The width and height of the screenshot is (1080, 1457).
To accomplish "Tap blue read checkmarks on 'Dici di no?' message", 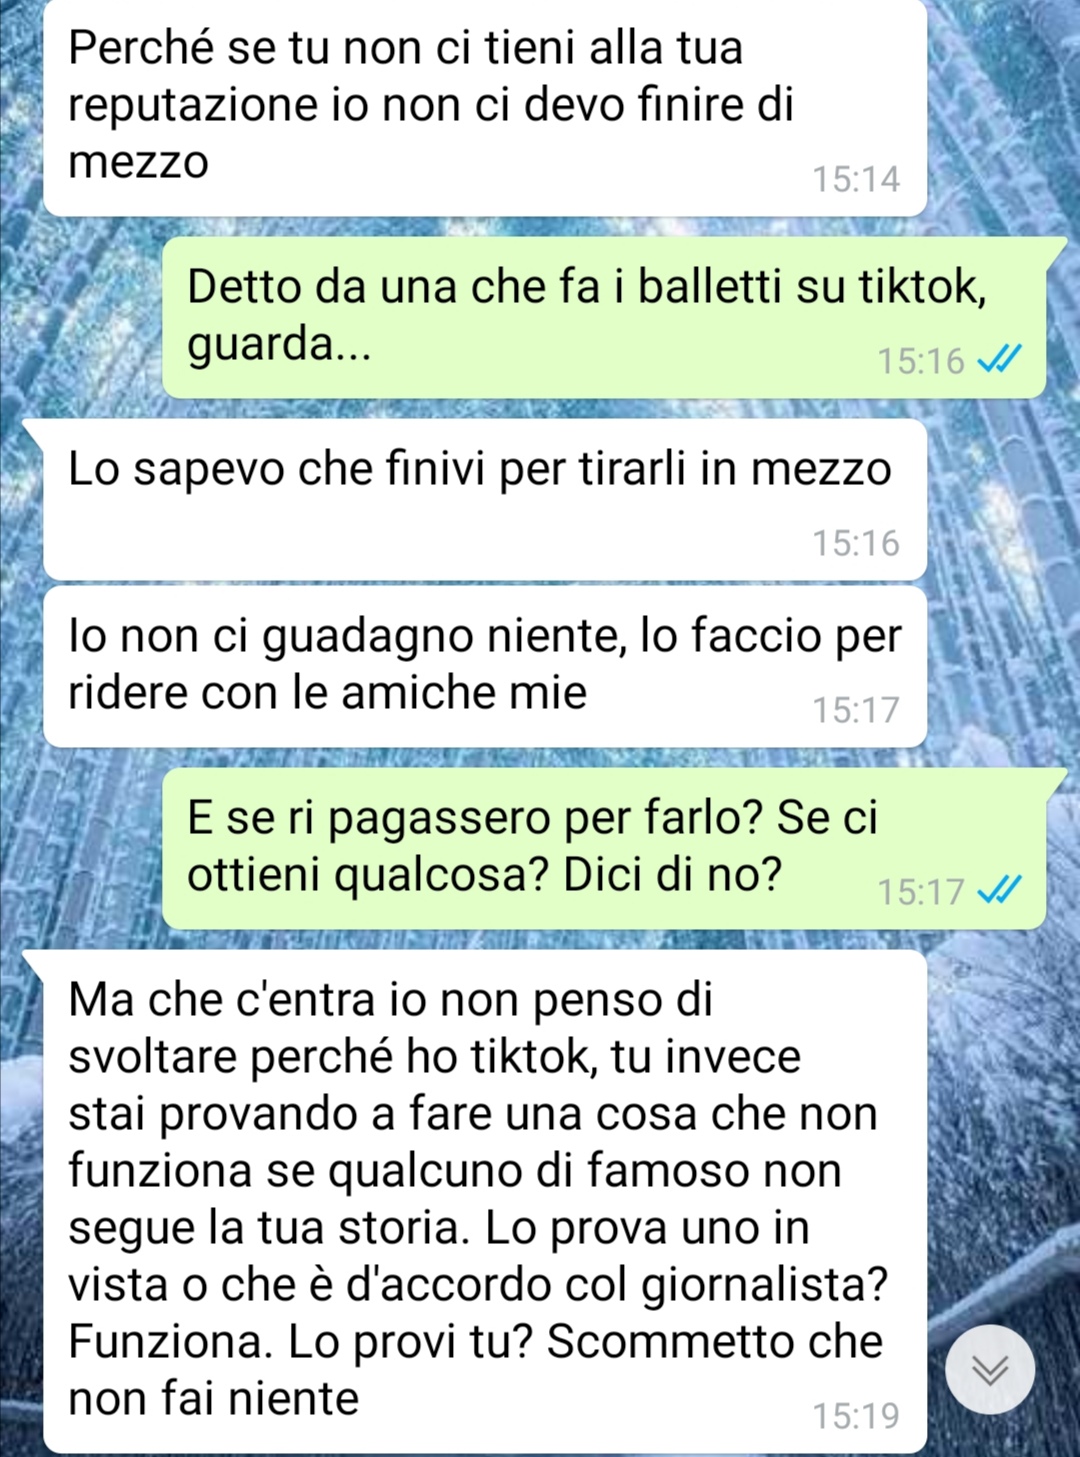I will coord(999,890).
